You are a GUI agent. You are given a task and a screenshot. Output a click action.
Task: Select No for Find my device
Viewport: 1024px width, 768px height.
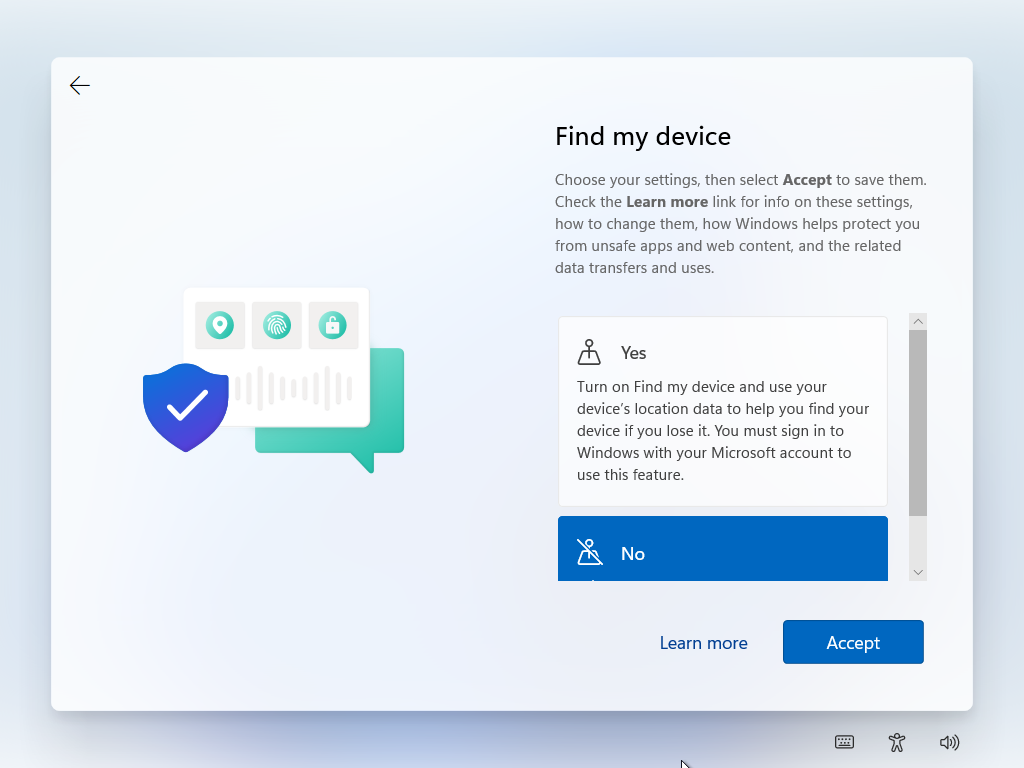click(723, 549)
